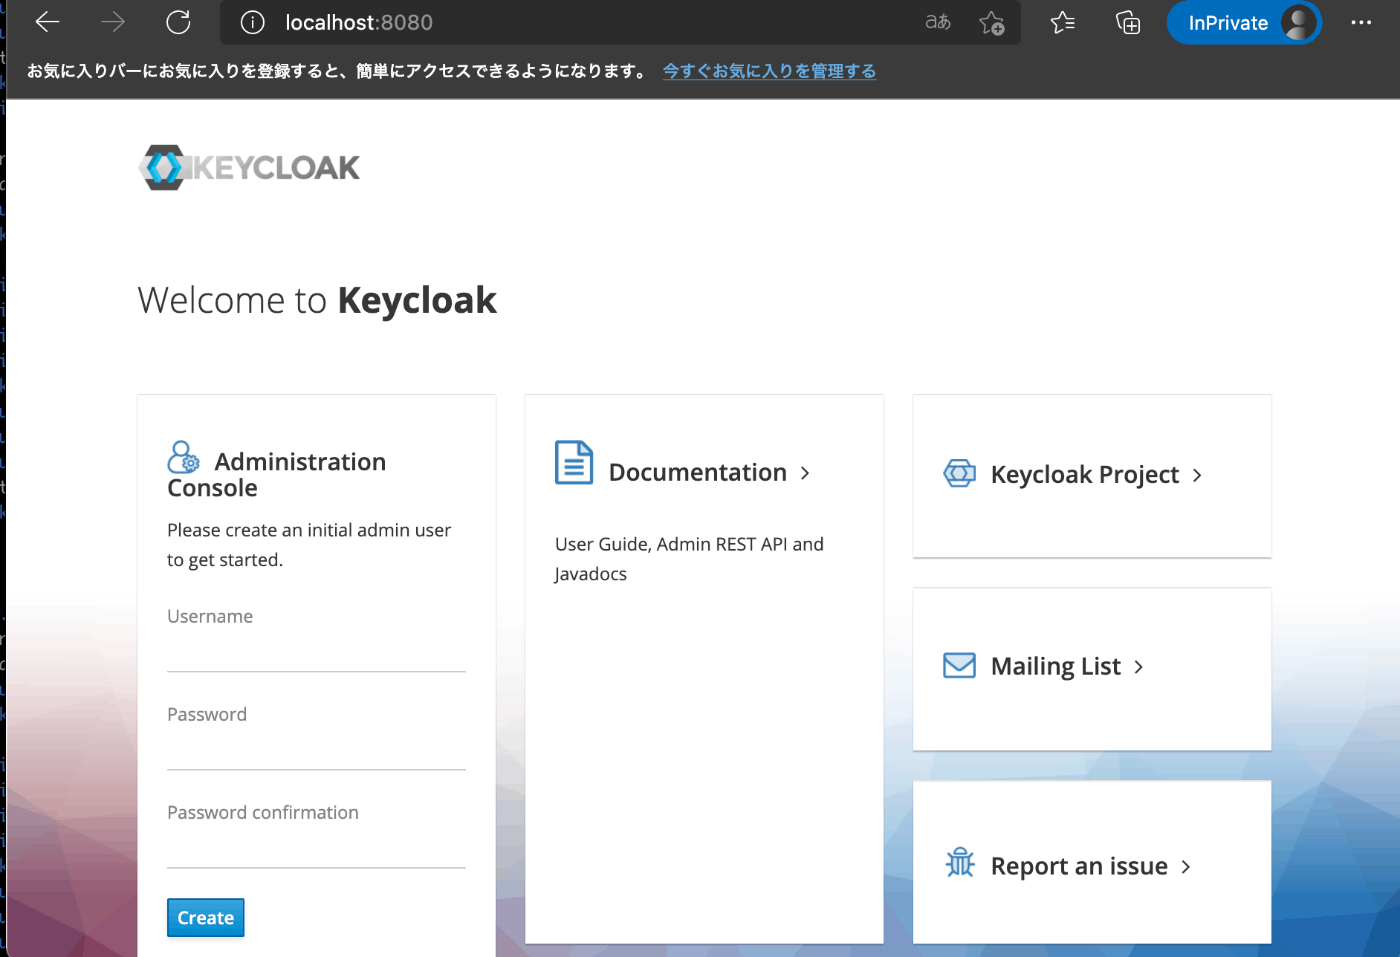
Task: Open the Keycloak Project link
Action: tap(1085, 475)
